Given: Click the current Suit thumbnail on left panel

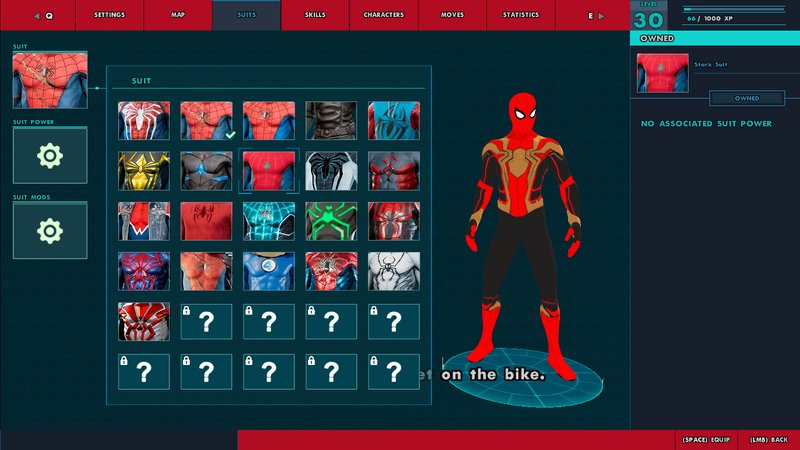Looking at the screenshot, I should point(50,80).
